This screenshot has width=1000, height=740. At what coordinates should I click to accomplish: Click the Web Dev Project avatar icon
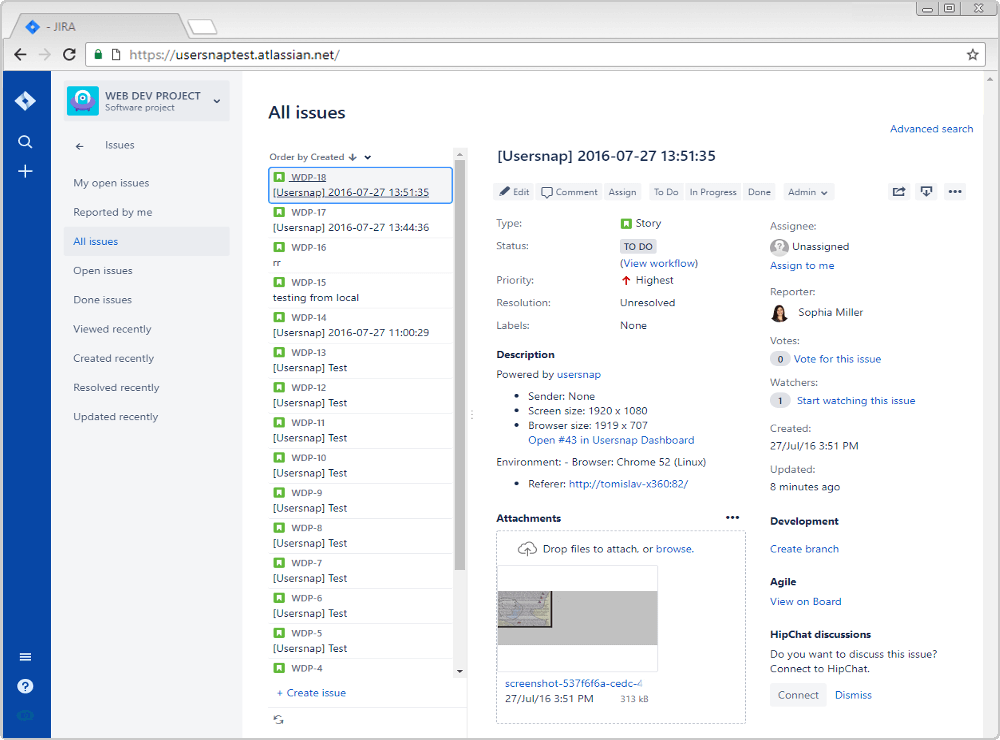tap(83, 101)
